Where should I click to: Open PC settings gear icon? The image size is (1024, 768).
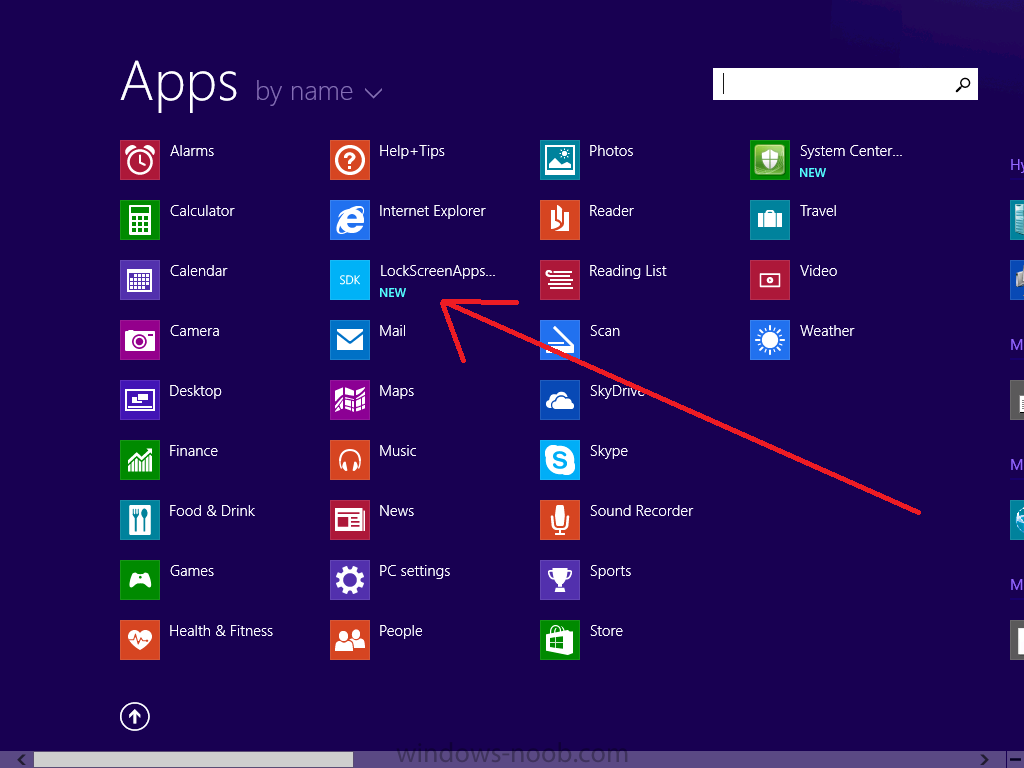(x=350, y=581)
